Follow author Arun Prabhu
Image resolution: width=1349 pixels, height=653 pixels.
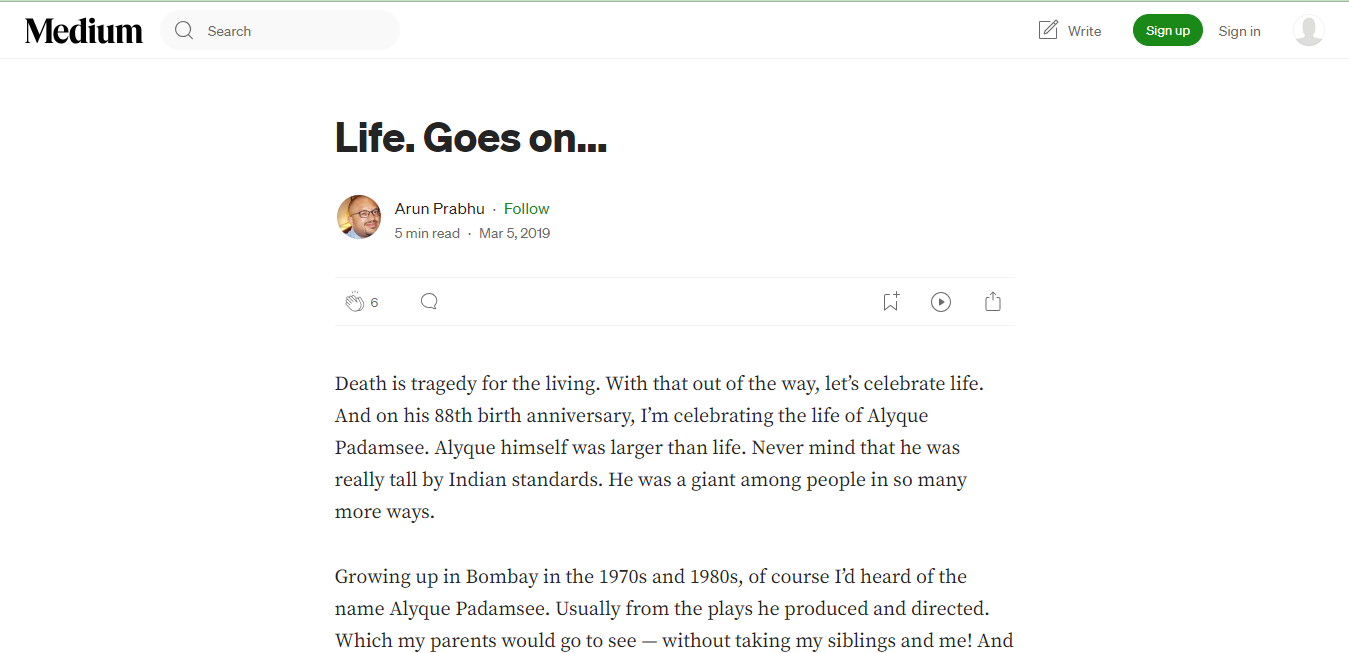tap(526, 209)
